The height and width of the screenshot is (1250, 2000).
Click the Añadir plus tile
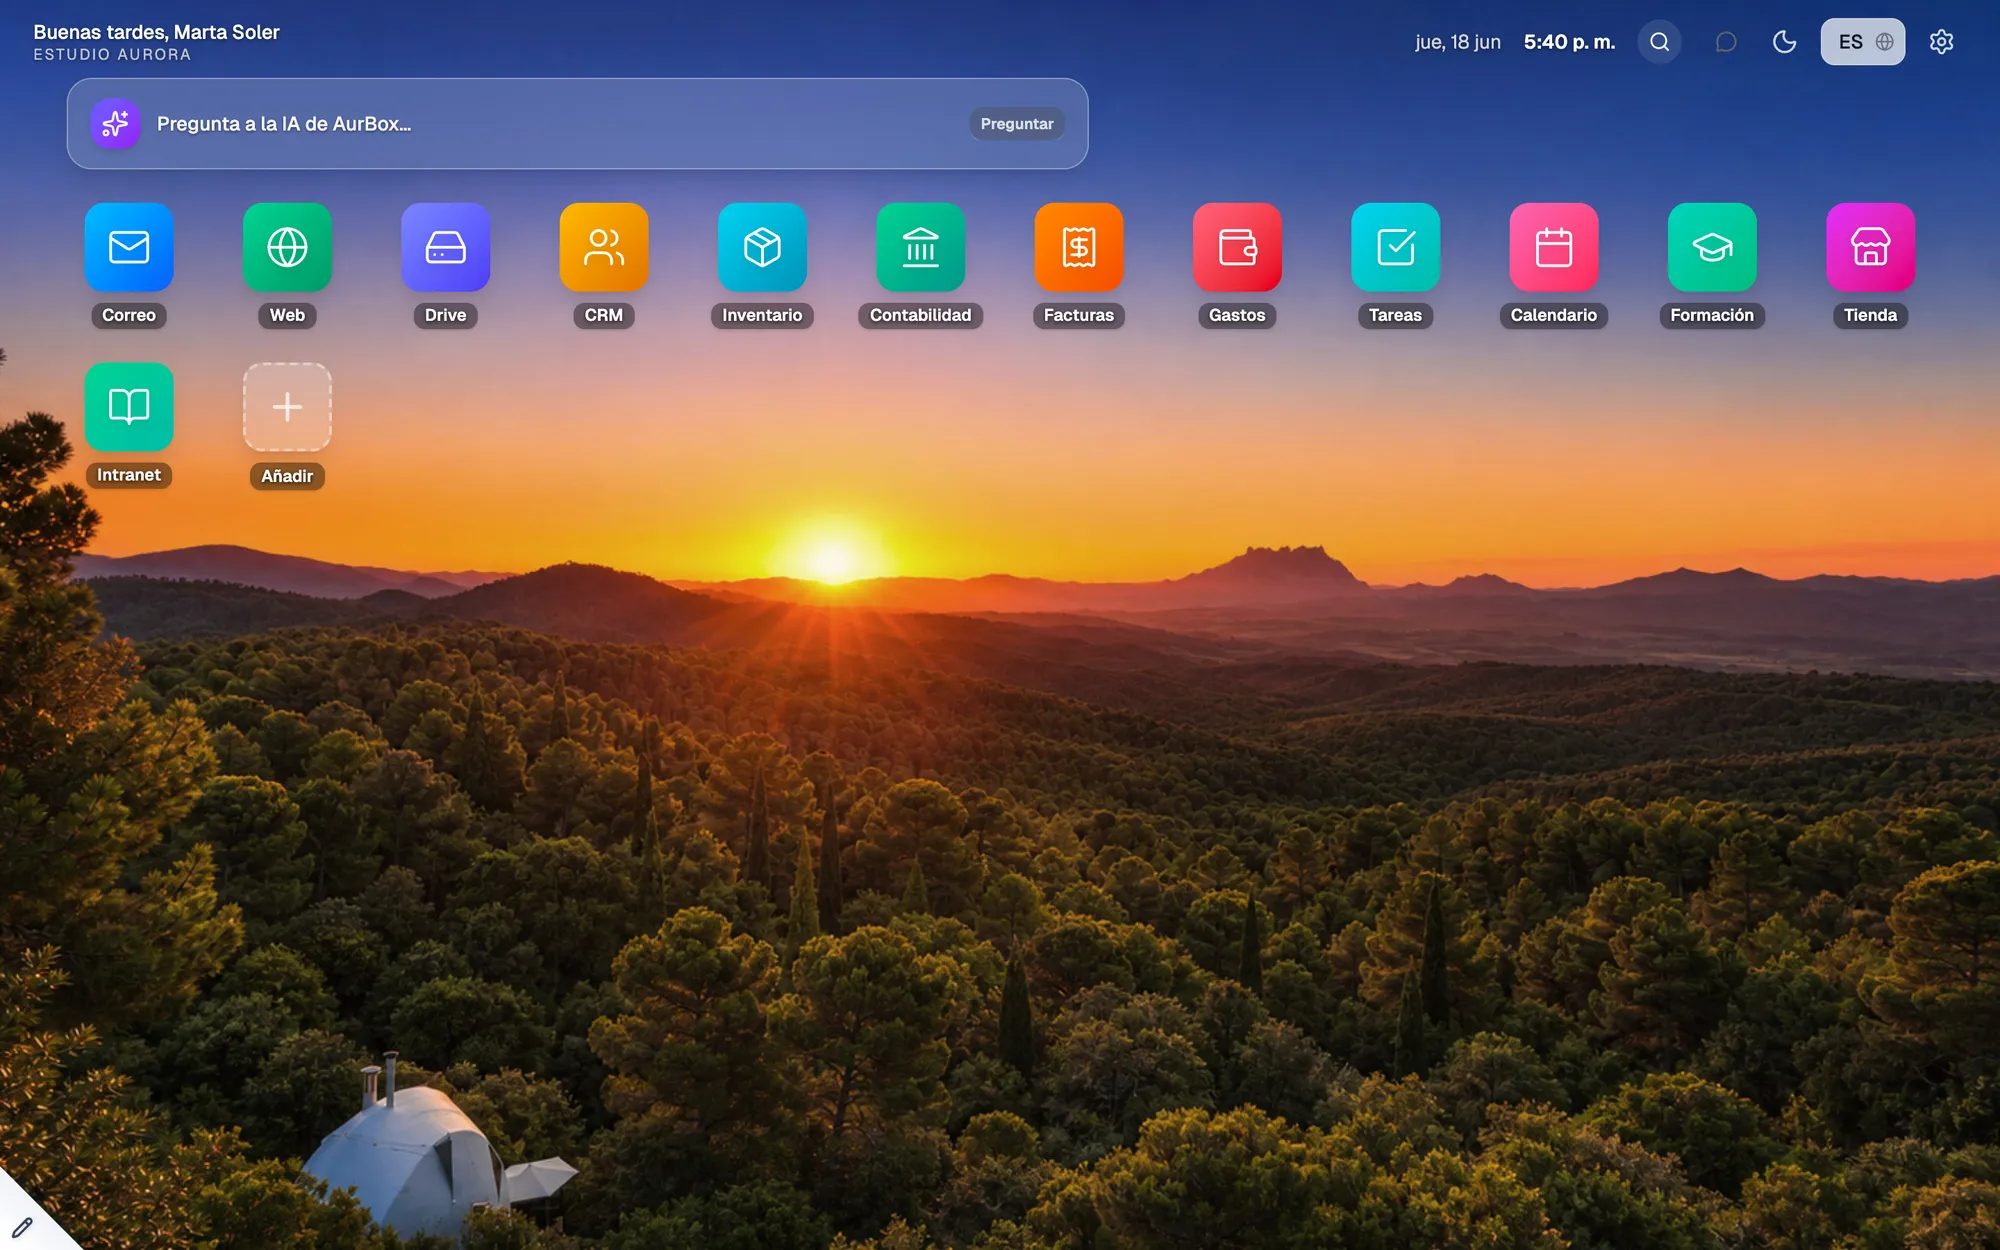point(287,407)
